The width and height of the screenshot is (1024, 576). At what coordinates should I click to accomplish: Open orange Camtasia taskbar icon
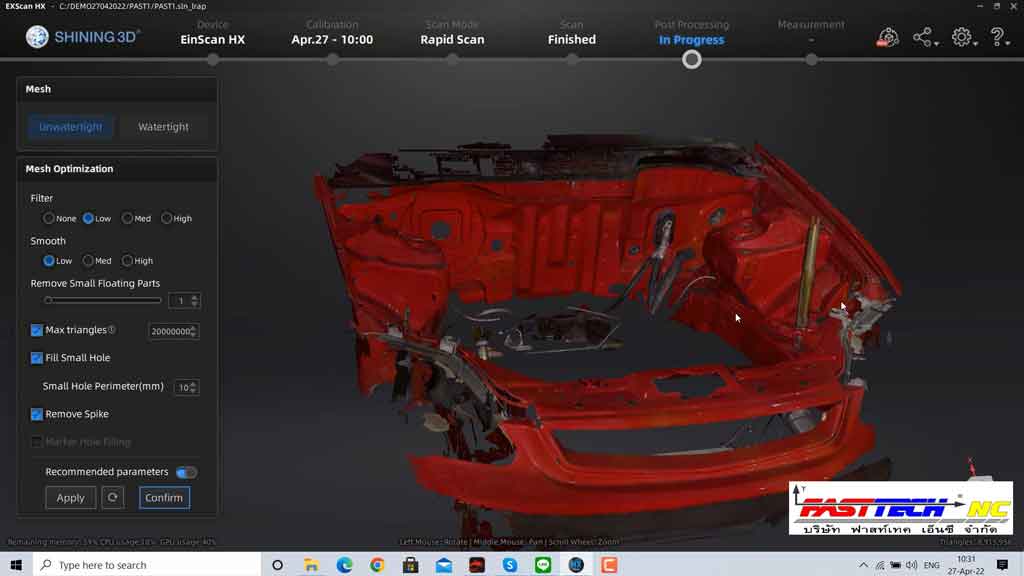[609, 565]
